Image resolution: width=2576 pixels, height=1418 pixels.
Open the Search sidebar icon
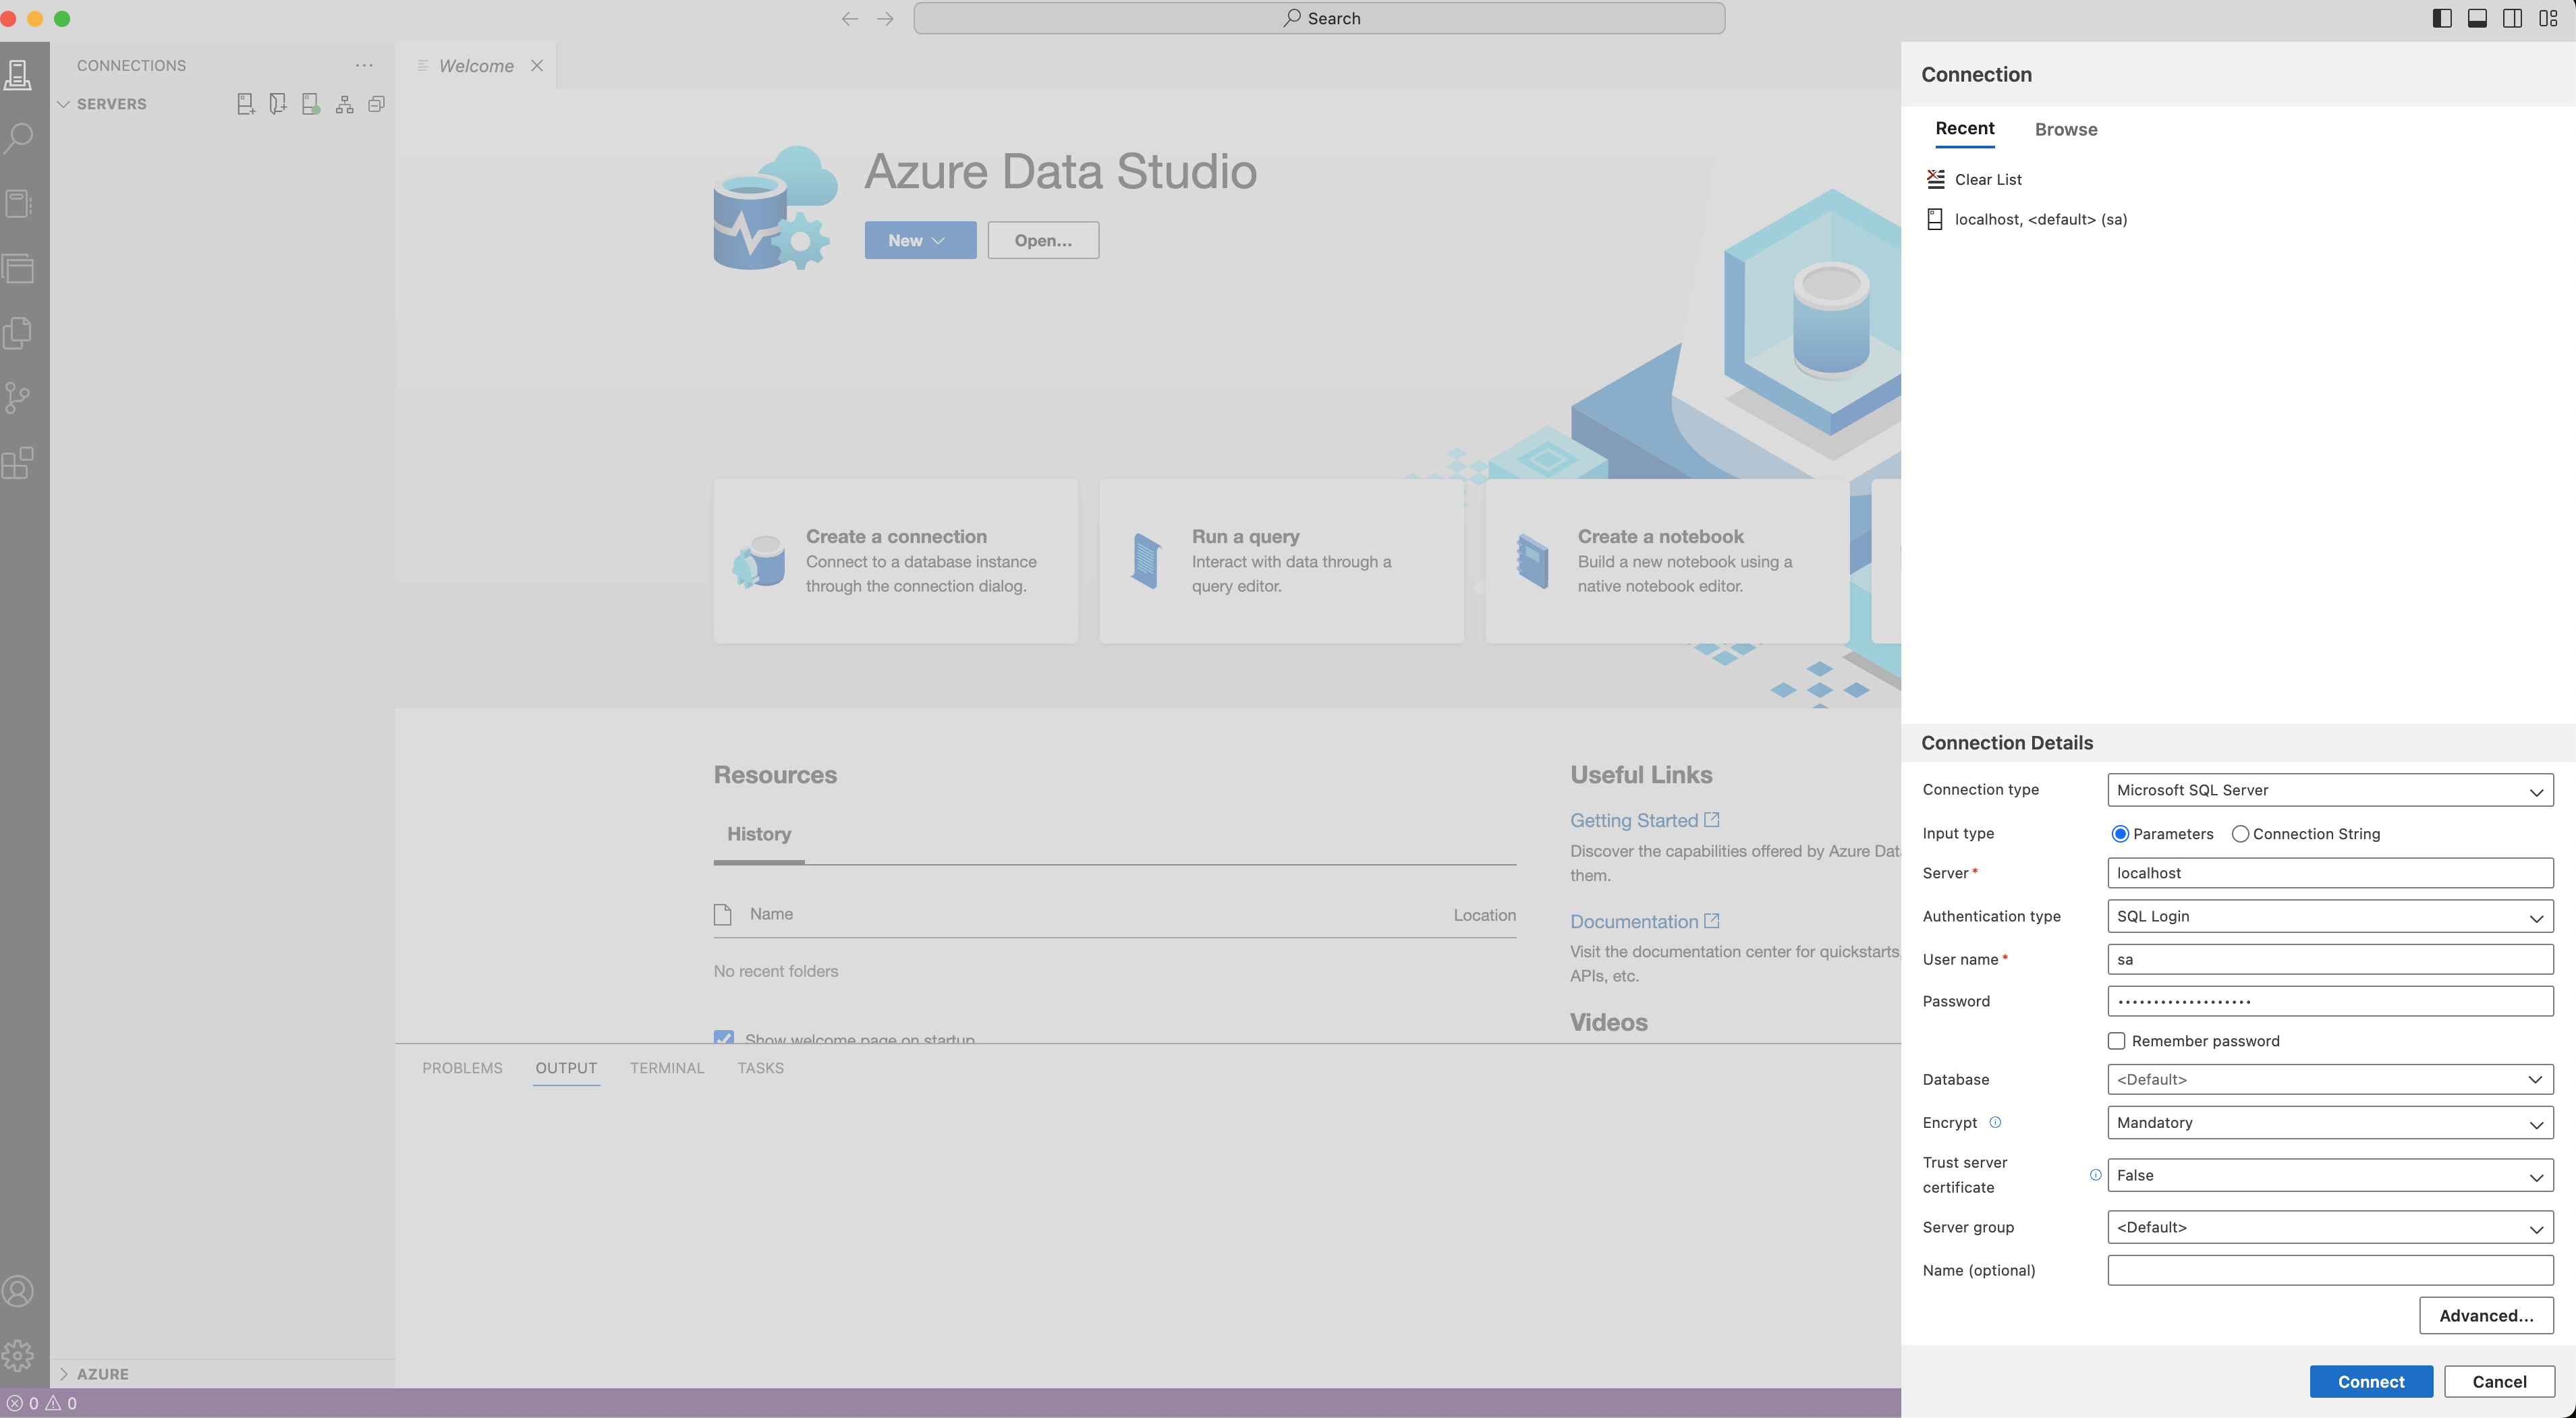pyautogui.click(x=19, y=138)
